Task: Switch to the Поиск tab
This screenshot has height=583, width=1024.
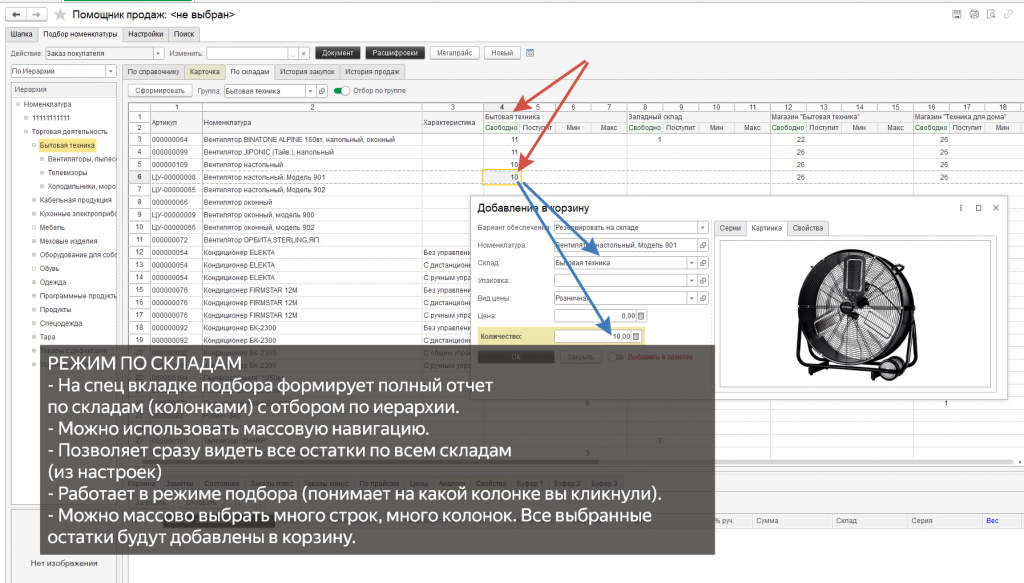Action: point(184,34)
